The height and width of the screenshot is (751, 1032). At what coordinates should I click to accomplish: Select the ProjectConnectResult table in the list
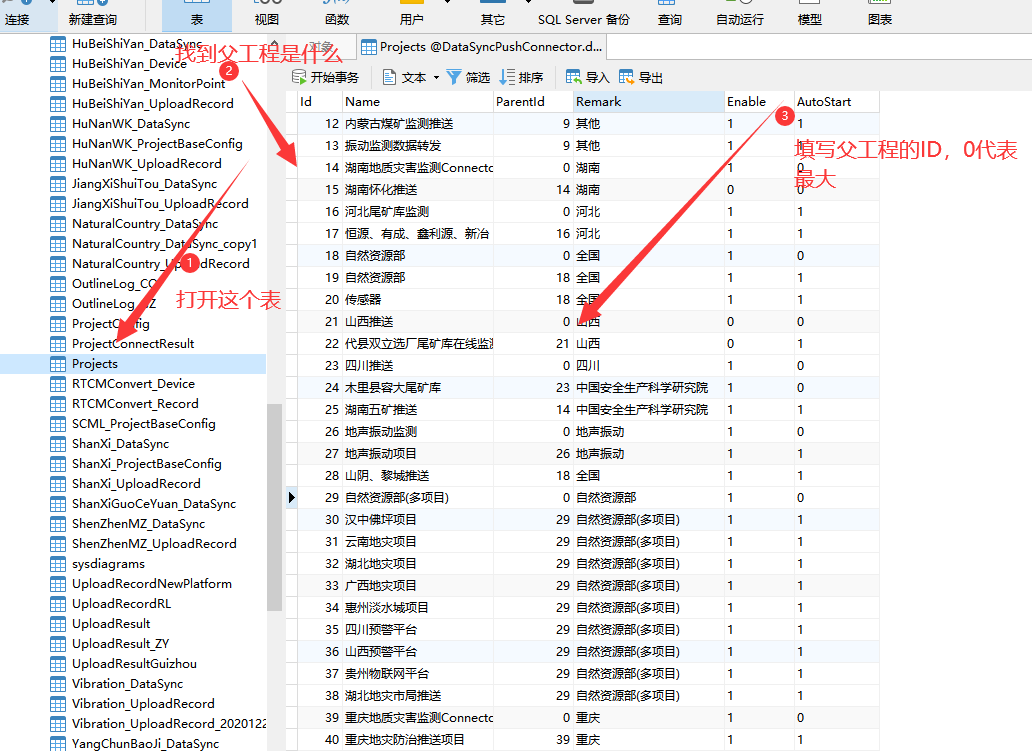click(x=133, y=344)
